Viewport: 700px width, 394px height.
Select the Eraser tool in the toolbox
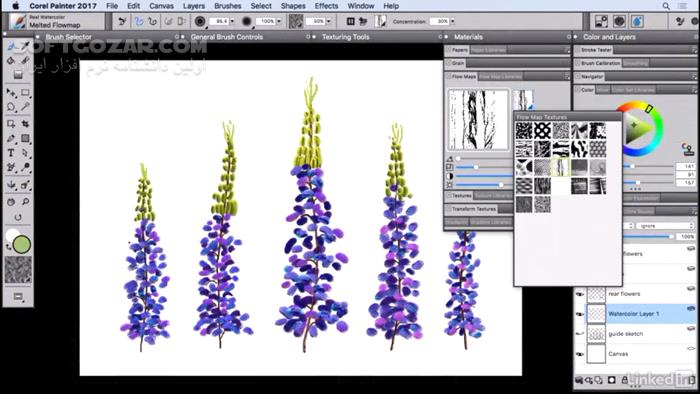pos(25,61)
